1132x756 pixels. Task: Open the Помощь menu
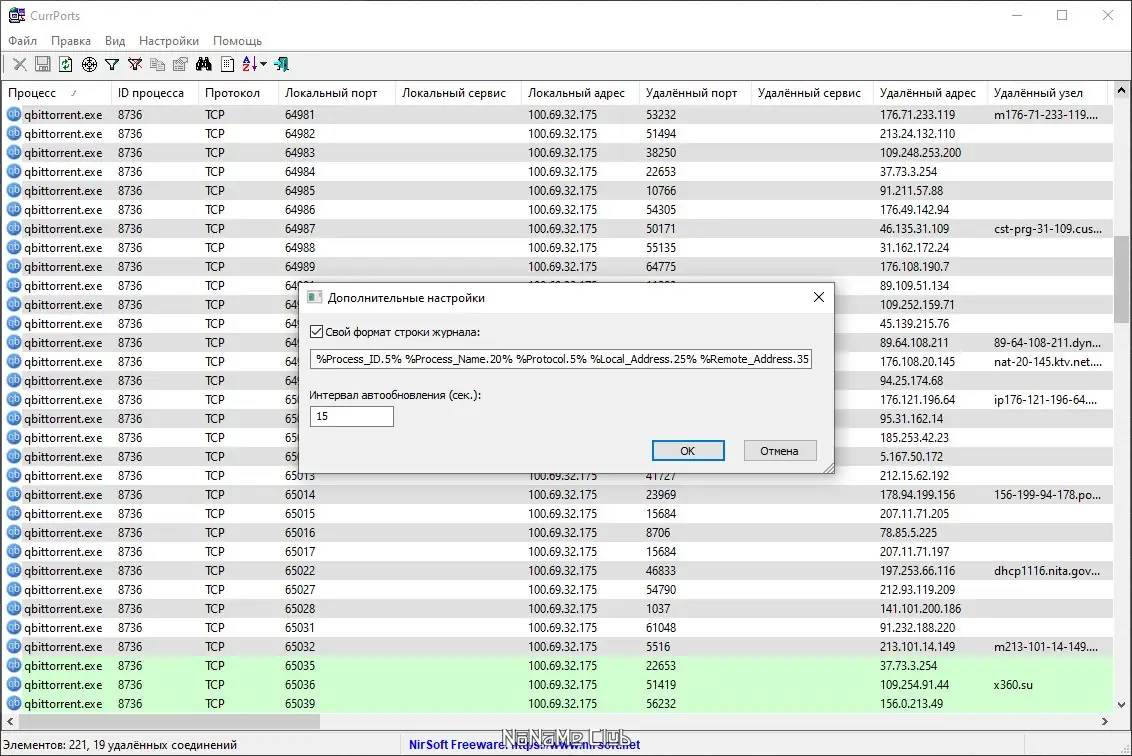238,40
